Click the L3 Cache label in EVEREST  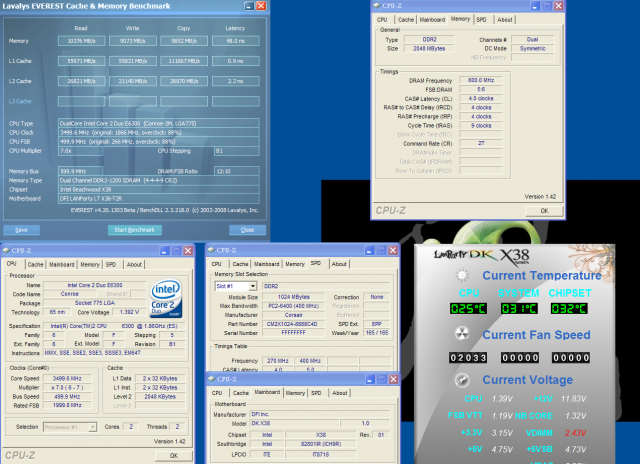[20, 101]
